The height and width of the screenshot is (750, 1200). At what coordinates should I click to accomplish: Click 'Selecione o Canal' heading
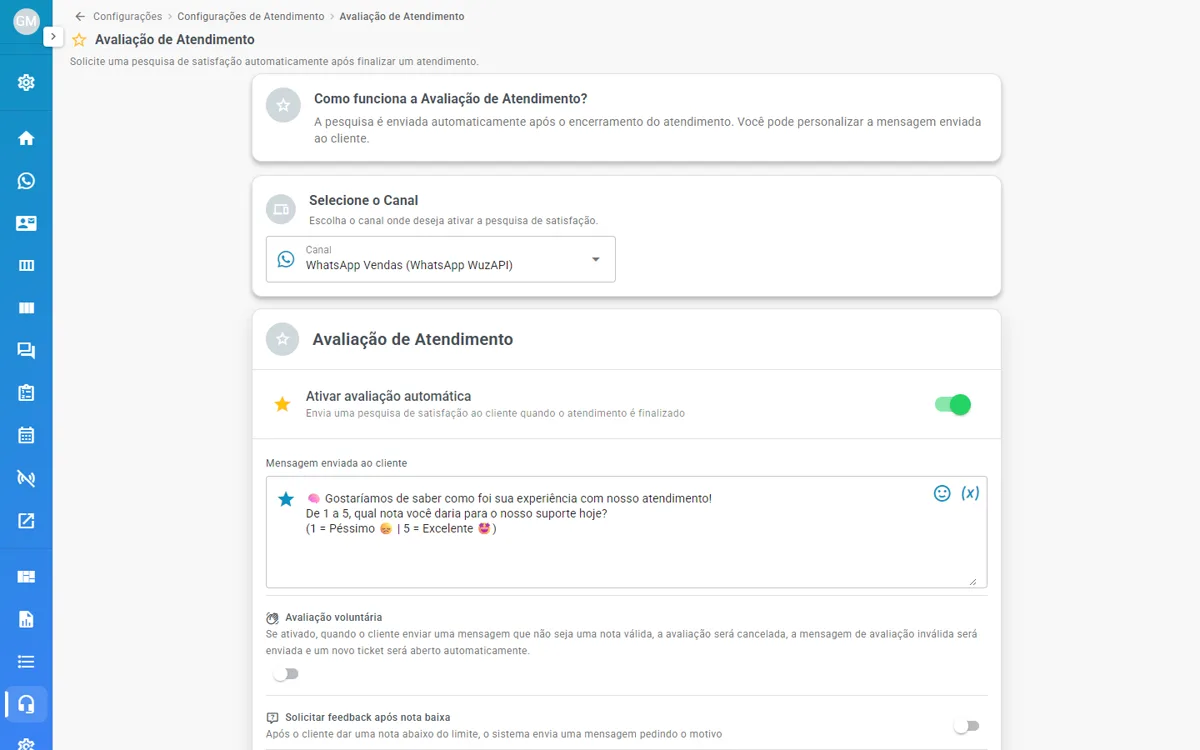(363, 200)
